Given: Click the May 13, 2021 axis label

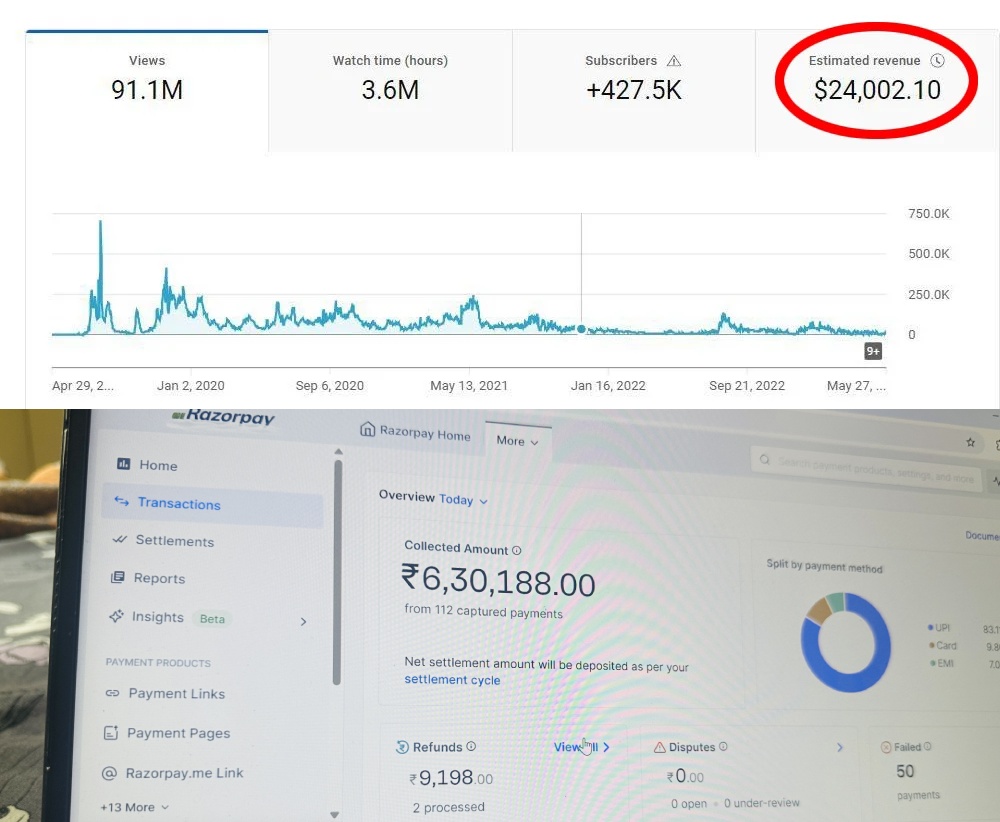Looking at the screenshot, I should [x=469, y=386].
